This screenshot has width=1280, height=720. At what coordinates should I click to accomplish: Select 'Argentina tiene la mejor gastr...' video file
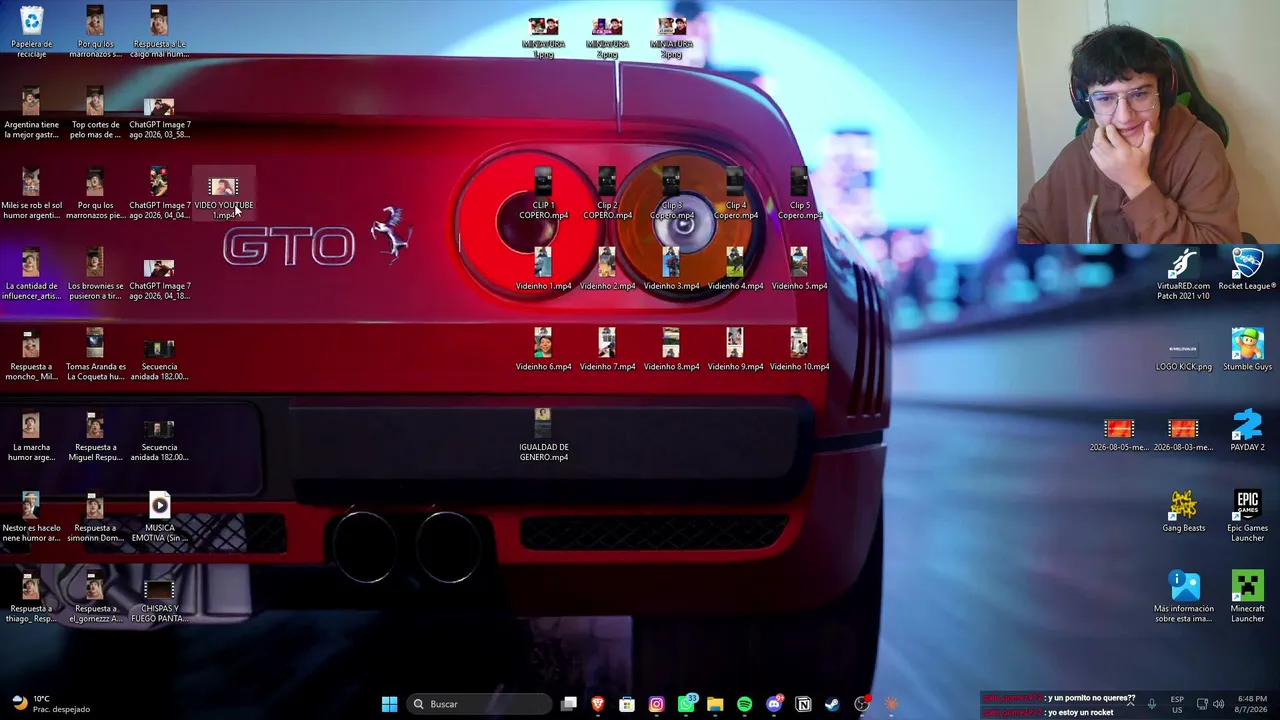click(31, 114)
